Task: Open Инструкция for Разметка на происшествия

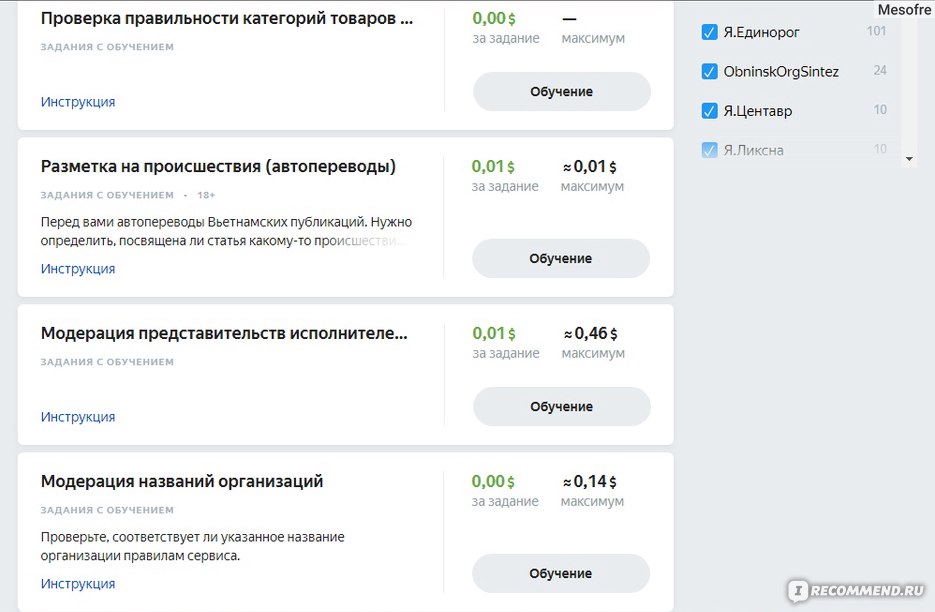Action: click(x=78, y=268)
